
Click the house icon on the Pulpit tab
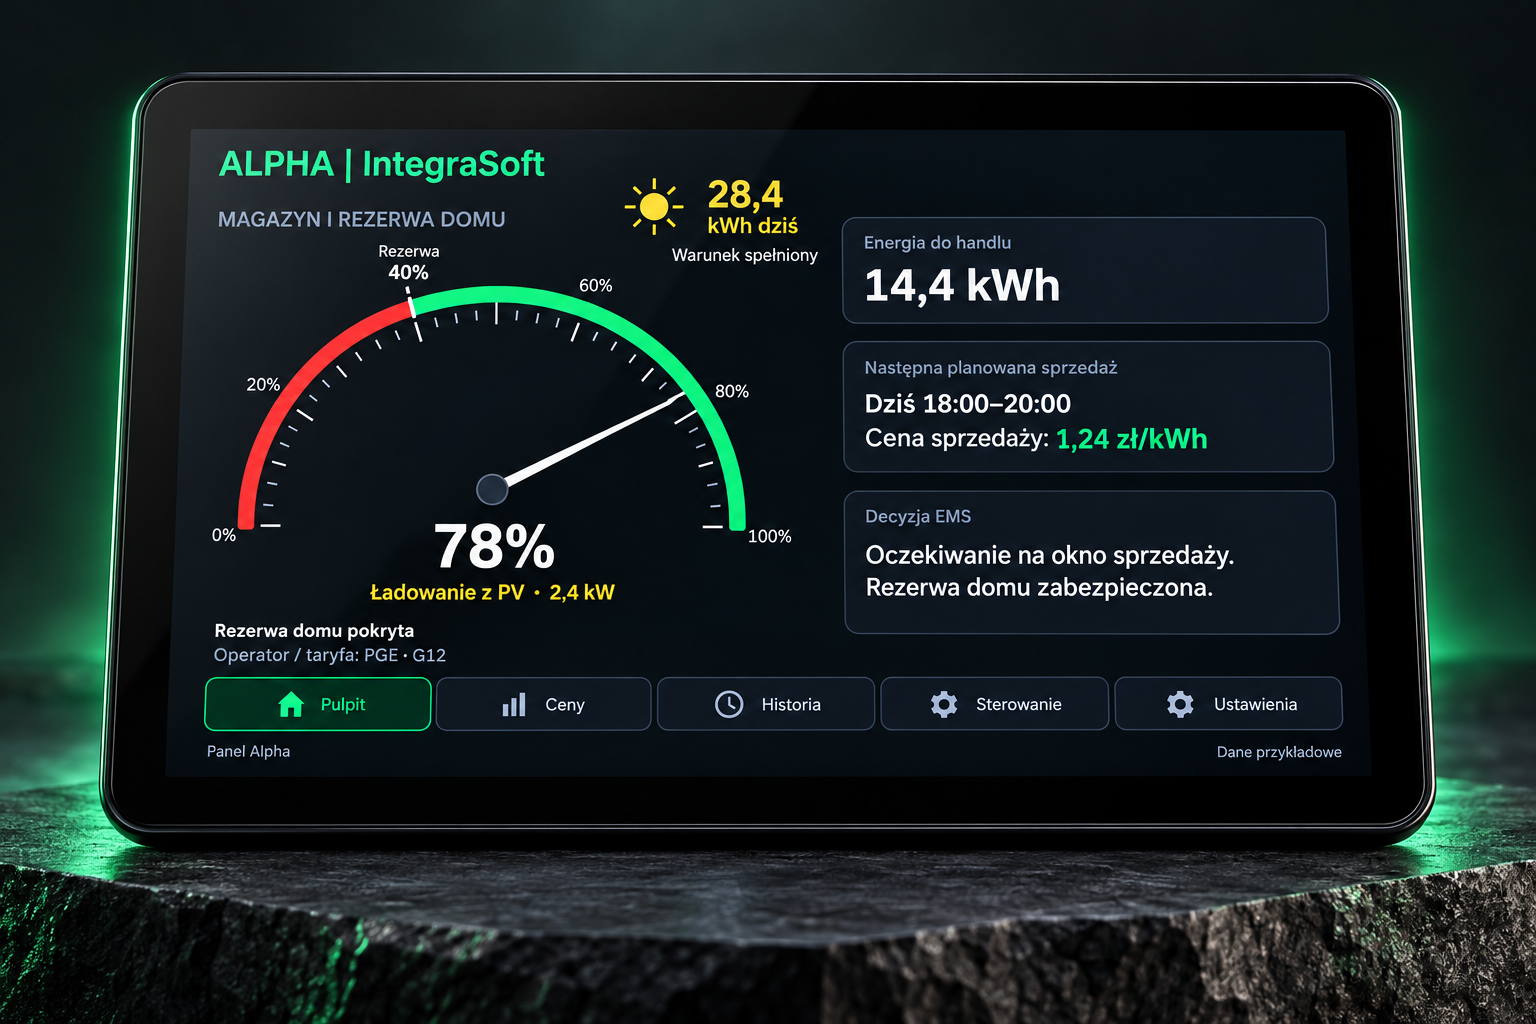(291, 704)
